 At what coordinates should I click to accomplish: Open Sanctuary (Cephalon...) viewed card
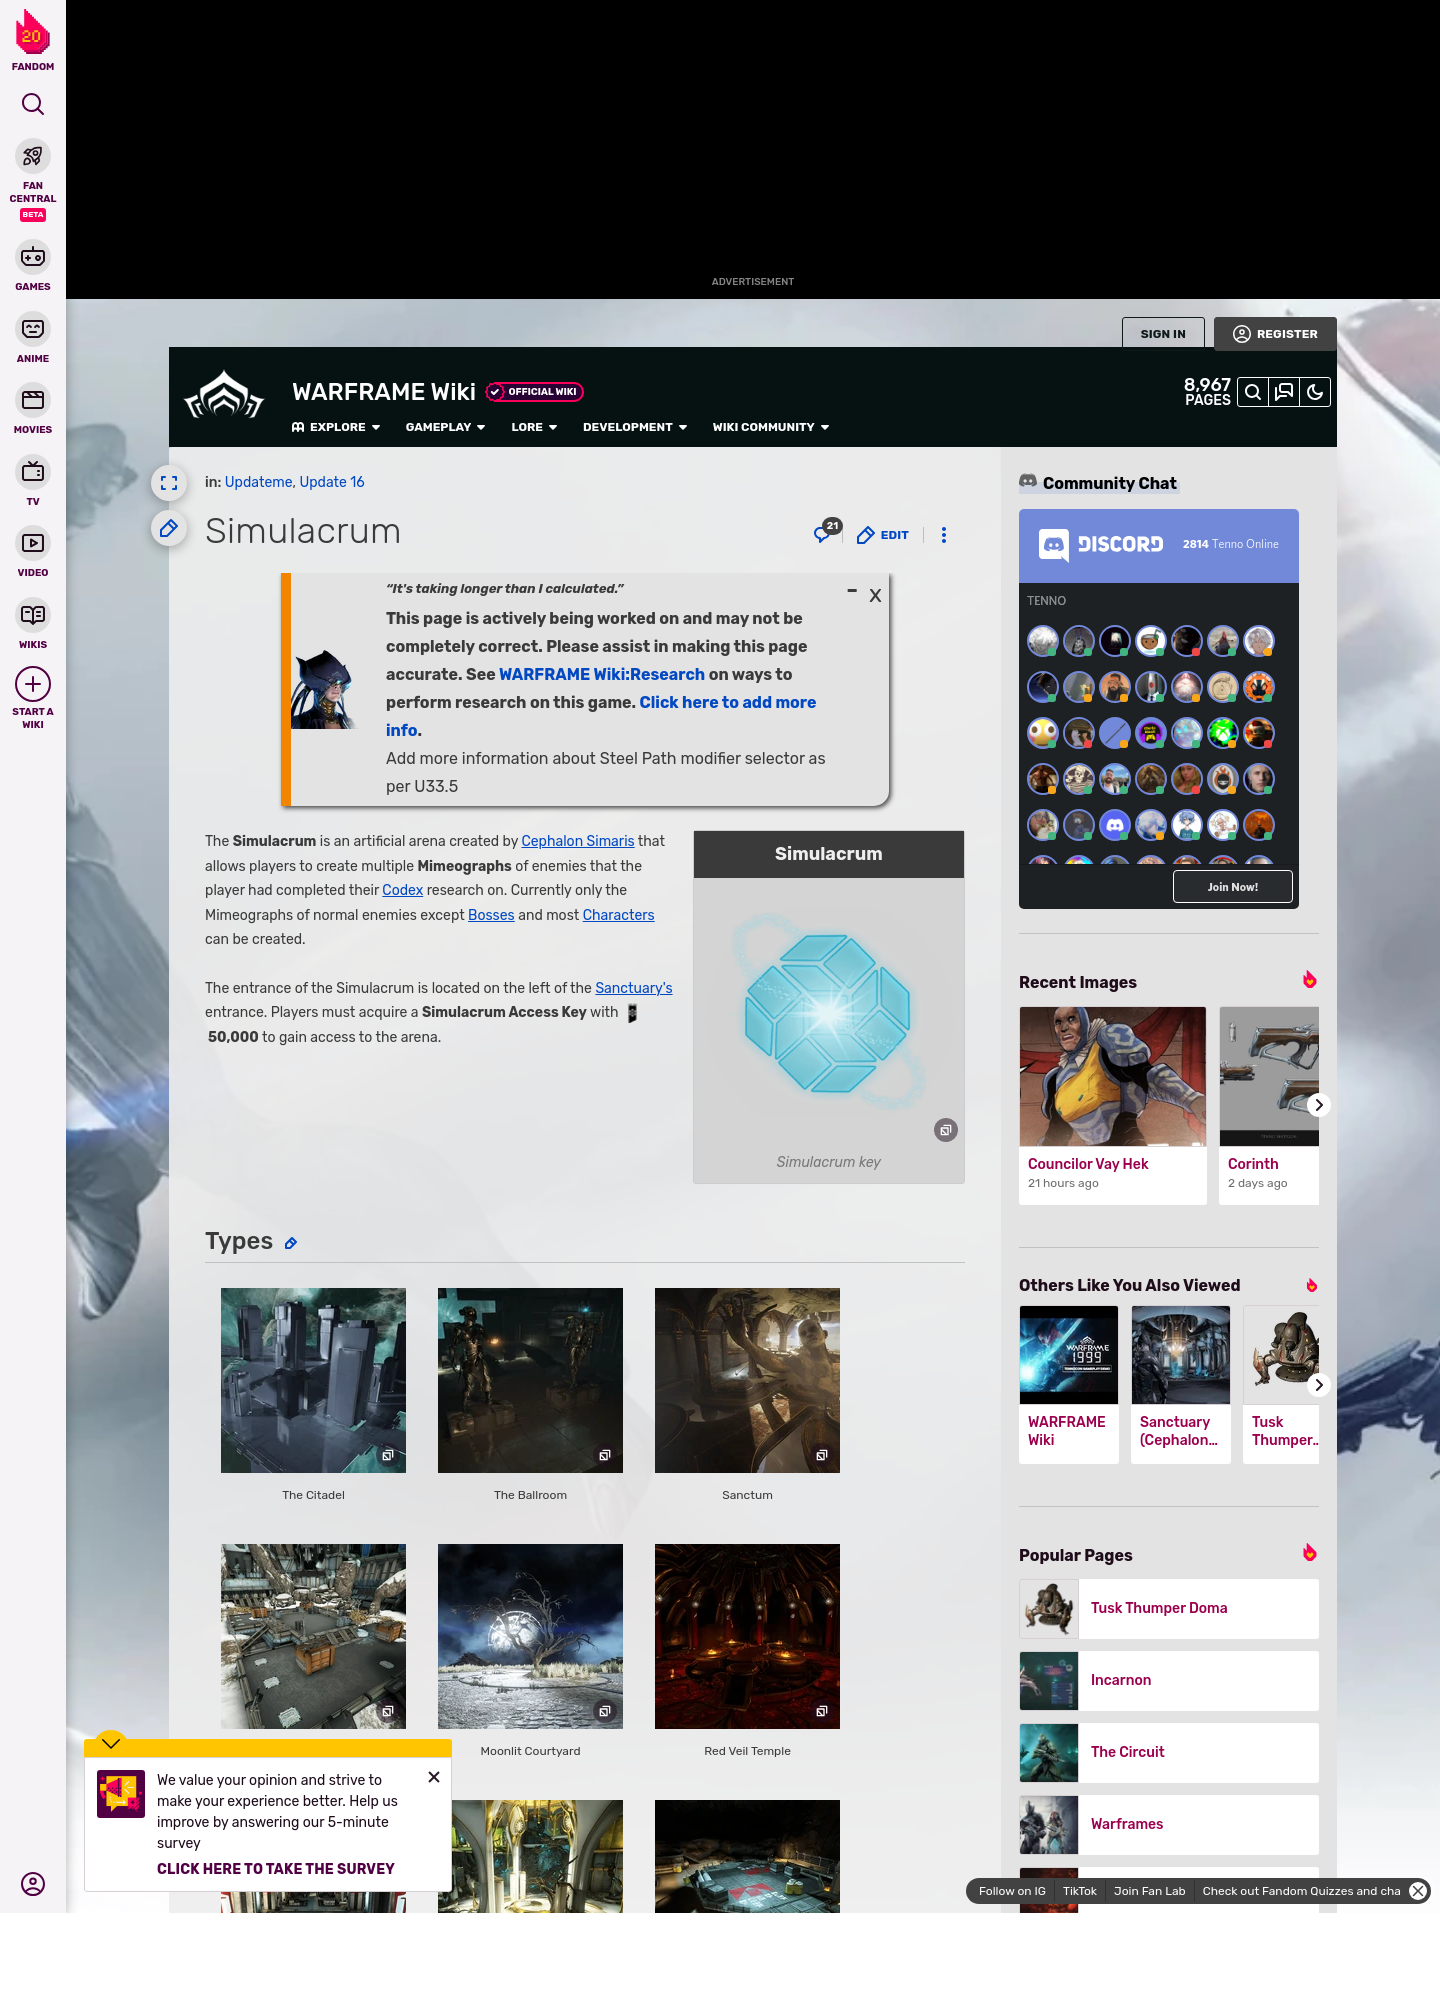1181,1384
